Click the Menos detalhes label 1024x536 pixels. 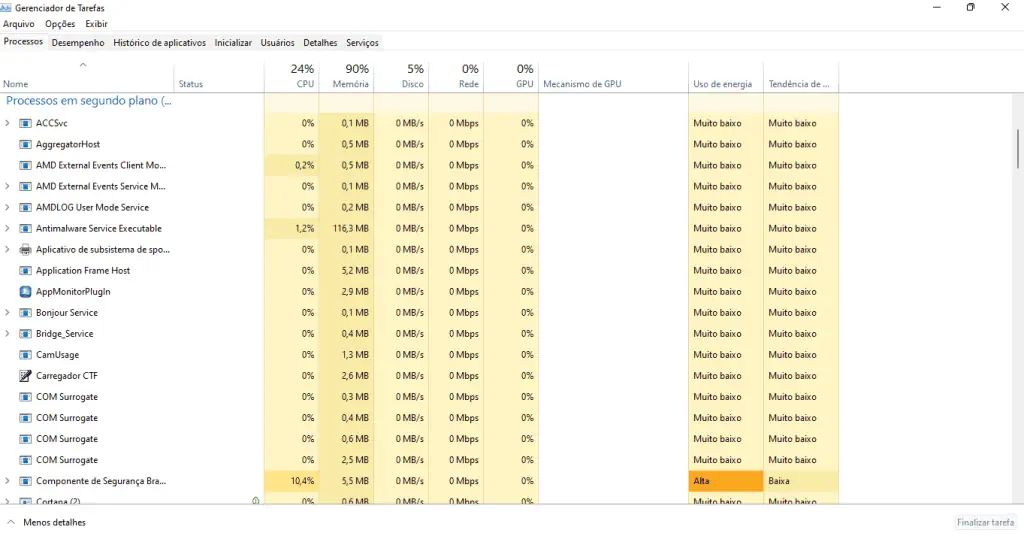tap(54, 522)
